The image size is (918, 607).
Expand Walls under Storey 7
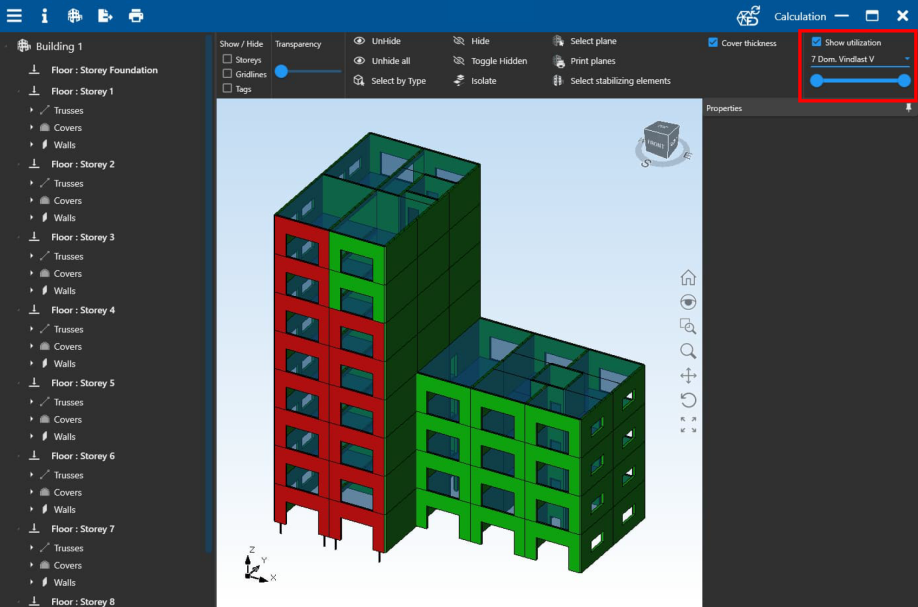pos(32,582)
